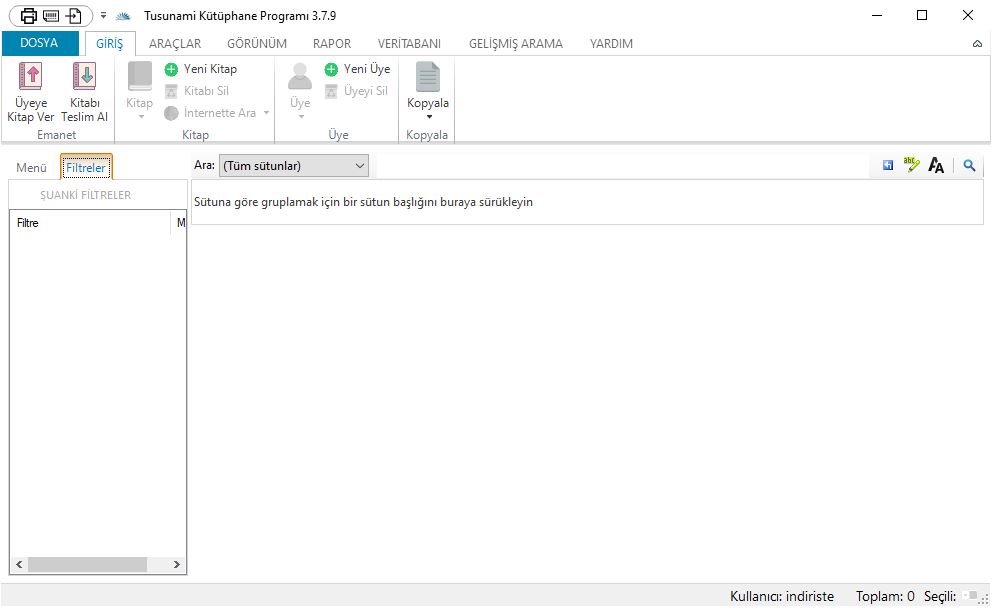Click Üyeyi Sil delete member button
Screen dimensions: 992x608
356,91
